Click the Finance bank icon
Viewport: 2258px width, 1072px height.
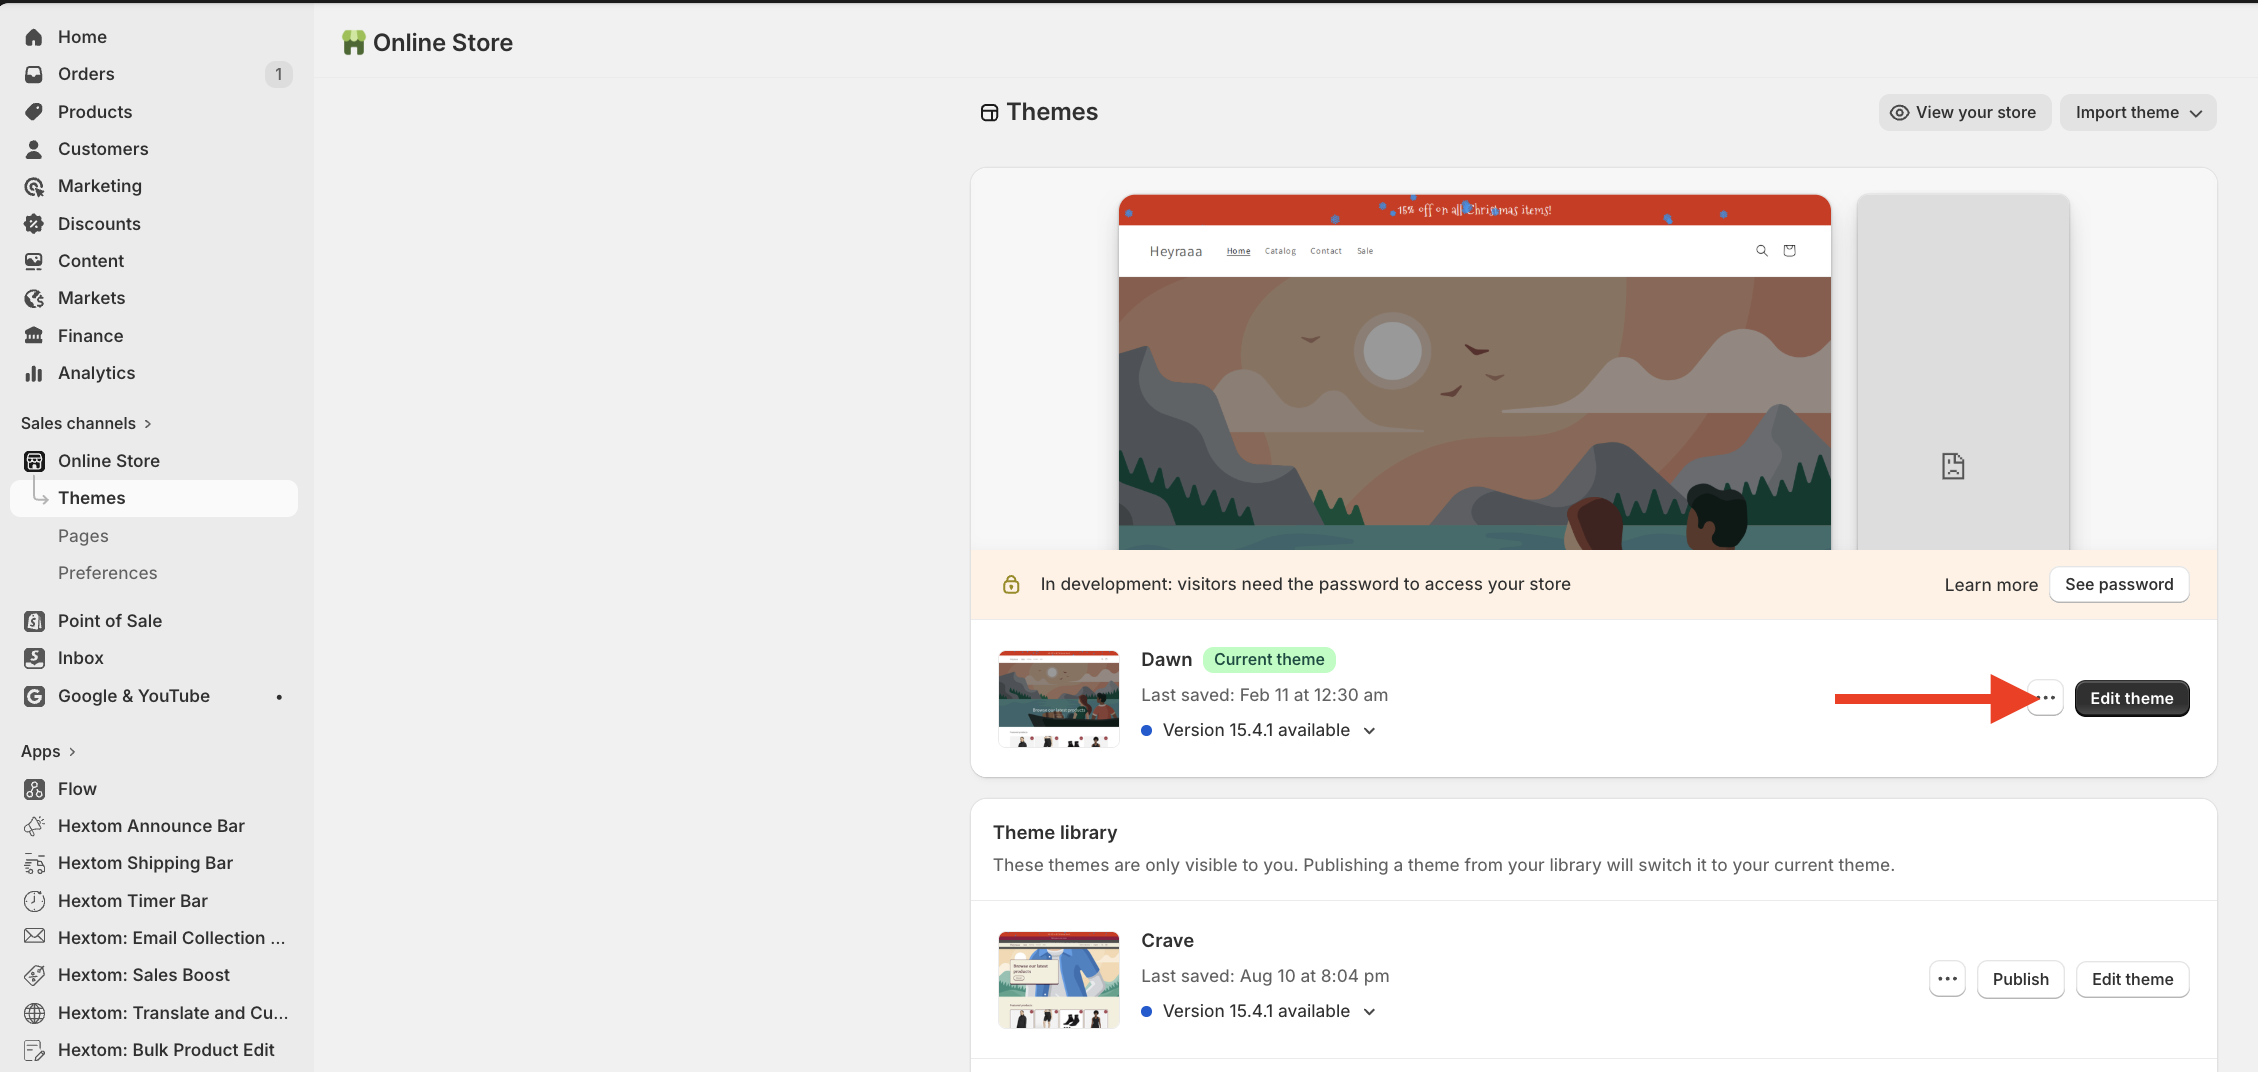click(x=34, y=336)
